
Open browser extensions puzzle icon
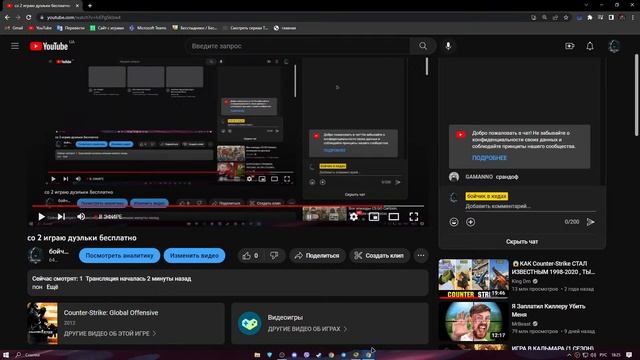590,18
